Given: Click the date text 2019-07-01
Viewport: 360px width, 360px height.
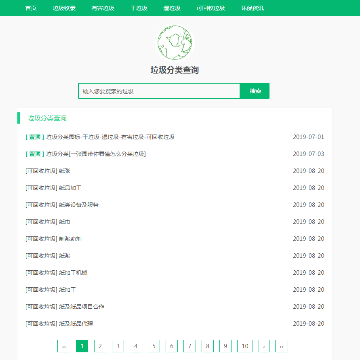Looking at the screenshot, I should click(308, 137).
